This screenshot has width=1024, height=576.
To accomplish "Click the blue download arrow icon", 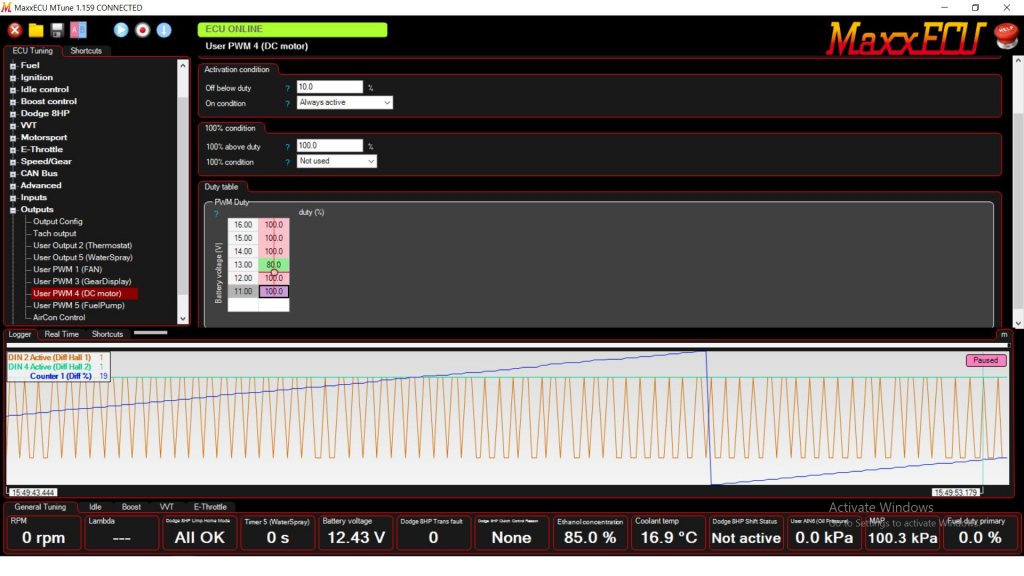I will click(164, 30).
